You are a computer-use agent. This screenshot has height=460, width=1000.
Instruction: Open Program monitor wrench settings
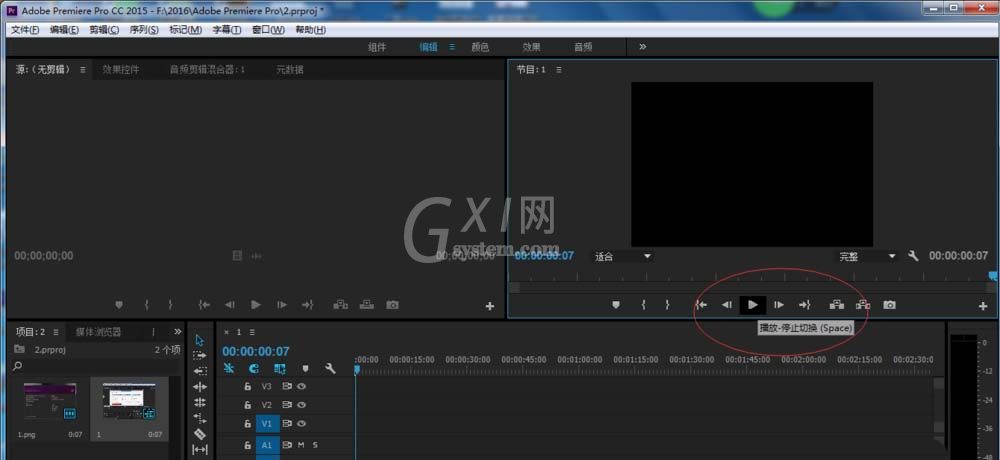click(913, 256)
